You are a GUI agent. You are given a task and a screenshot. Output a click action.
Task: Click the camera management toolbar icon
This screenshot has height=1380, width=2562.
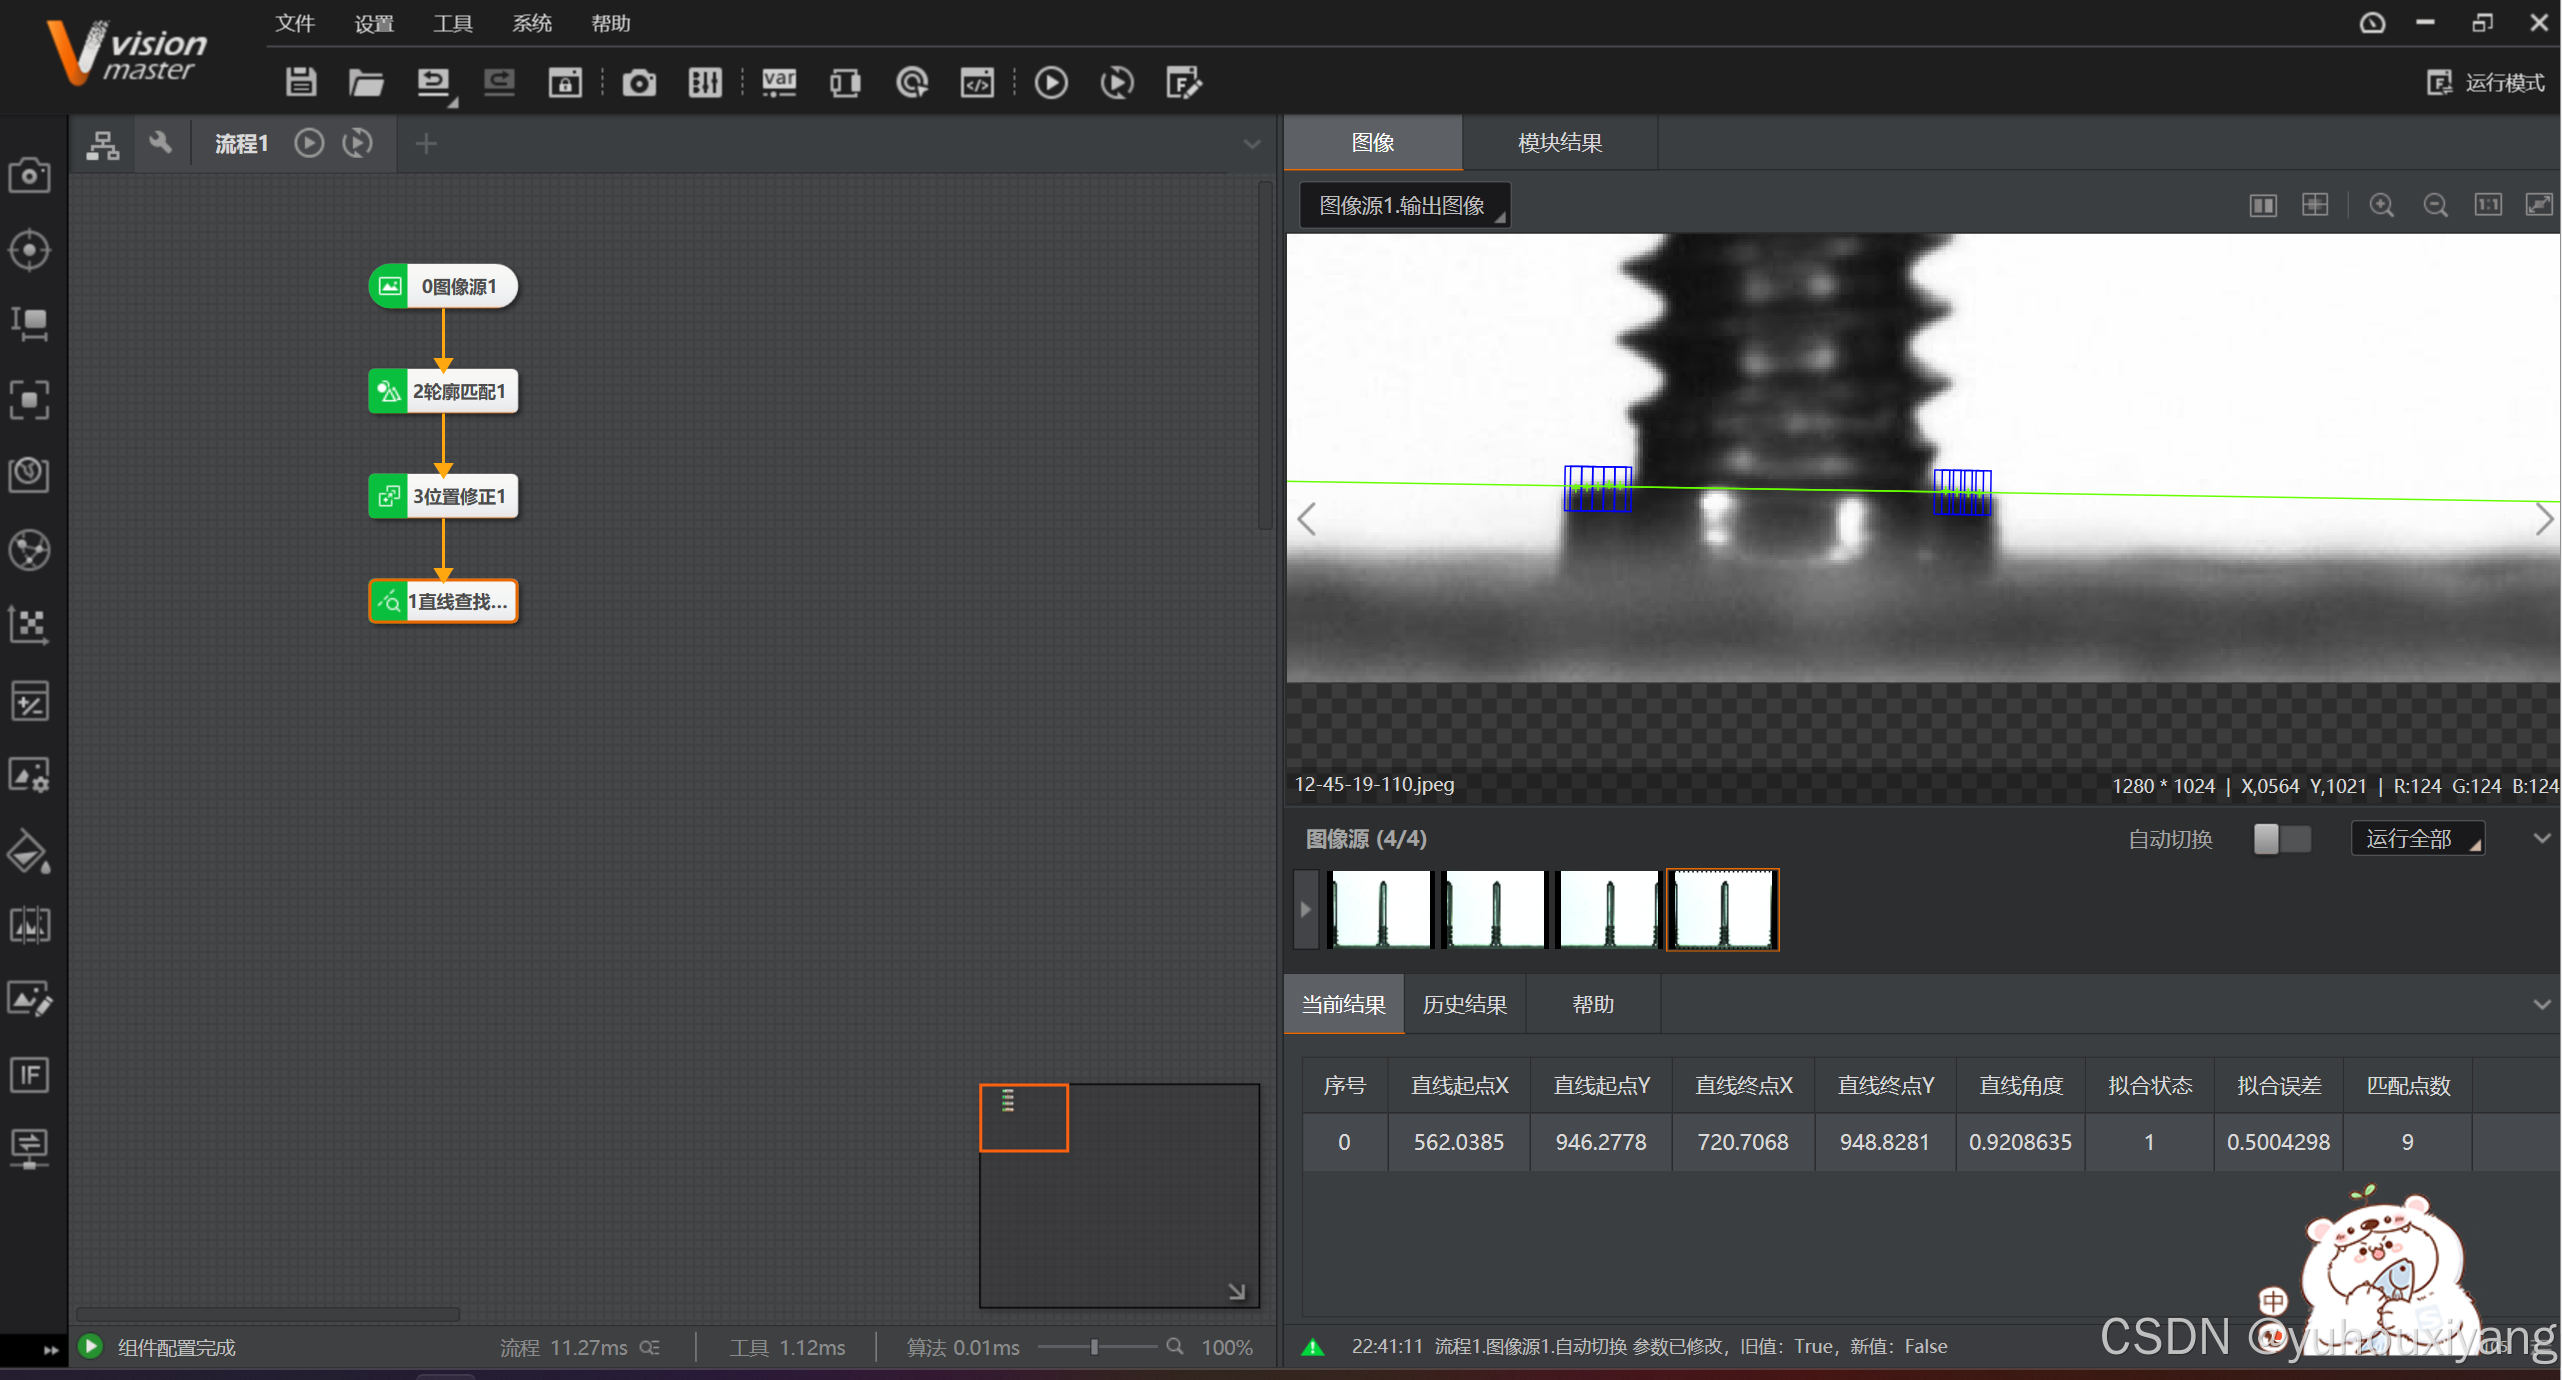pos(639,83)
